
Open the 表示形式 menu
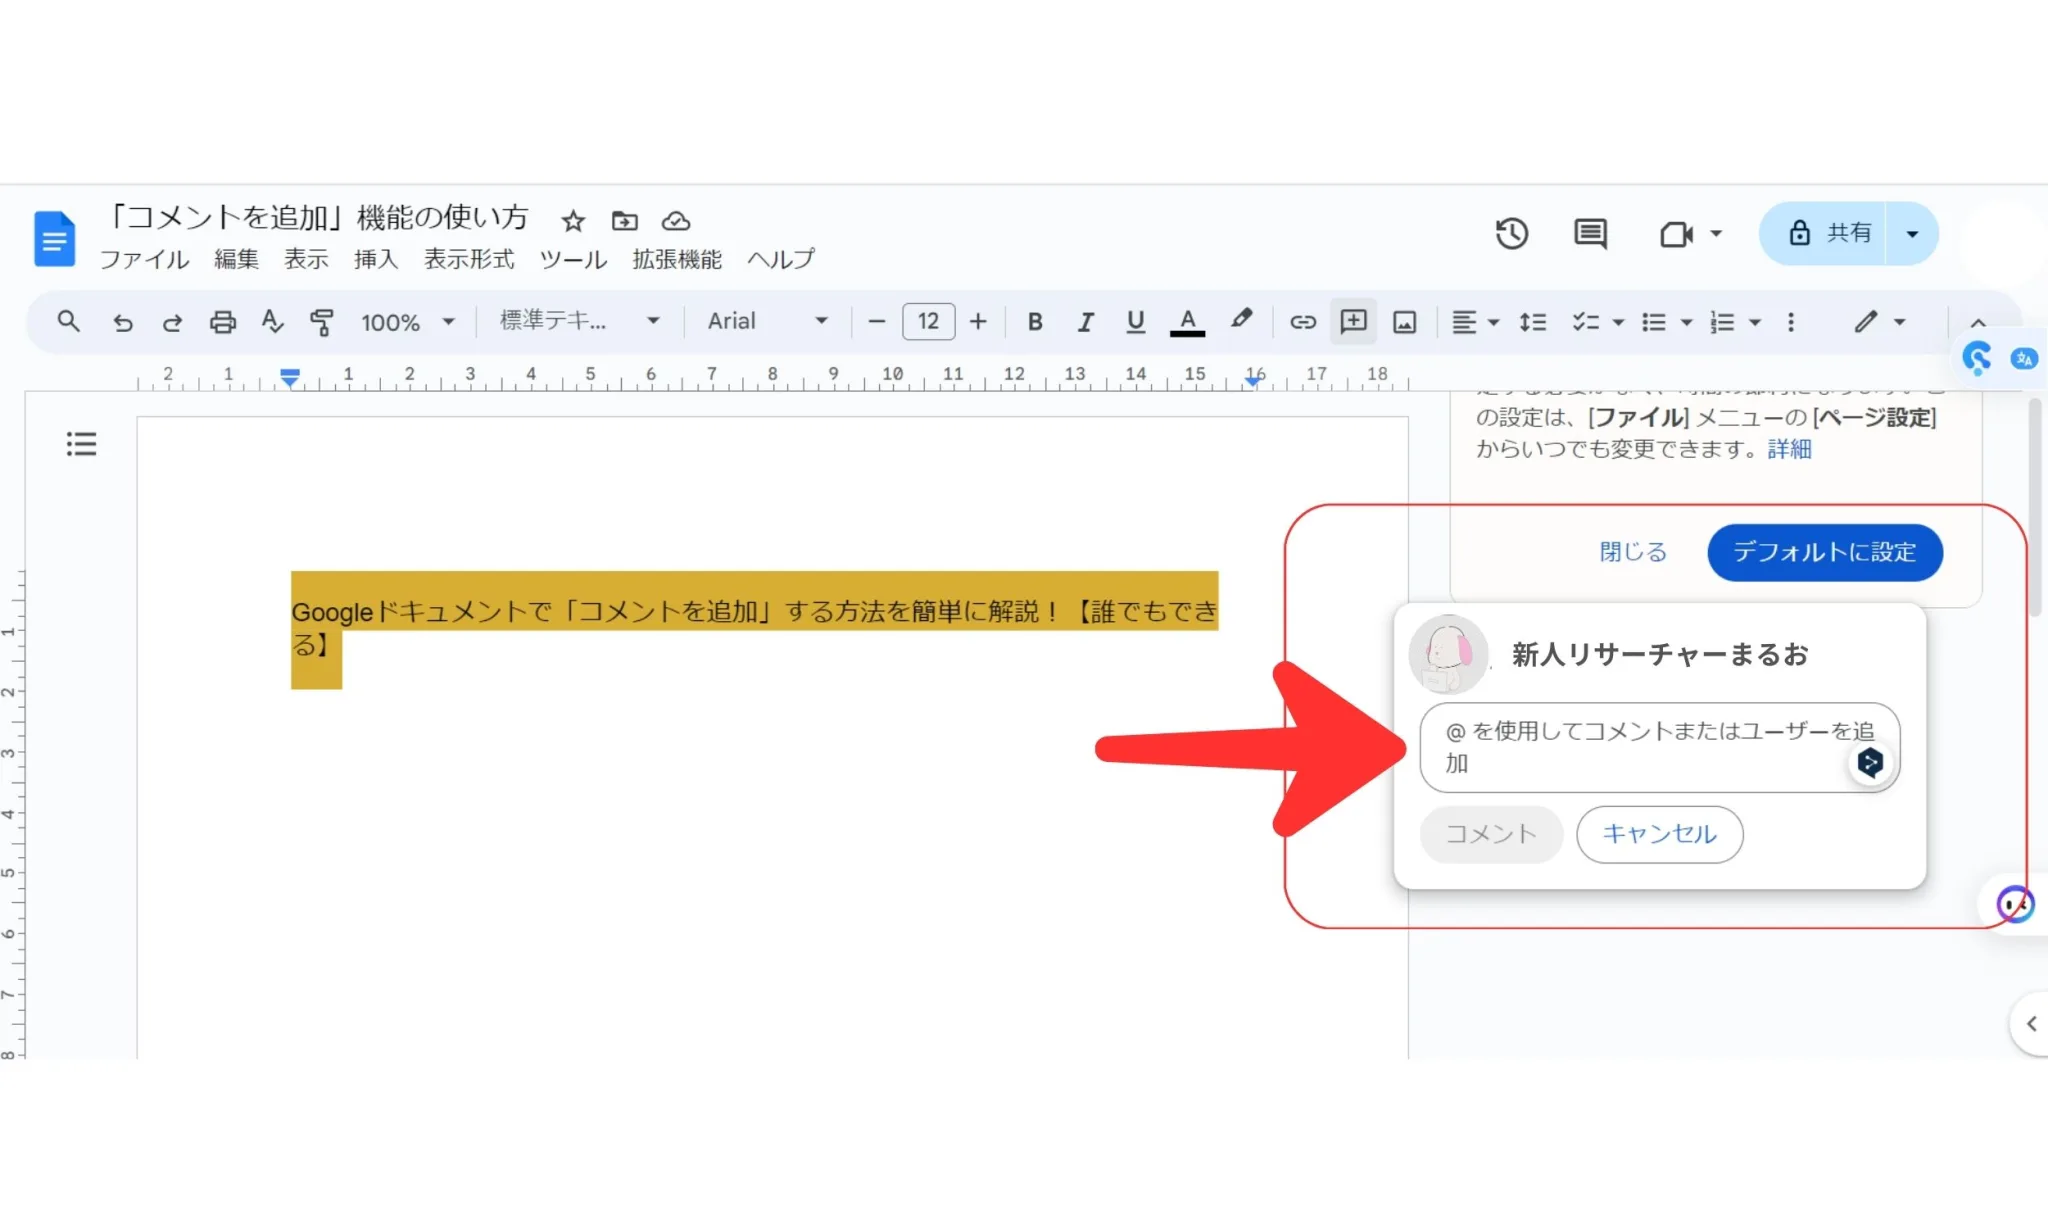pos(469,260)
